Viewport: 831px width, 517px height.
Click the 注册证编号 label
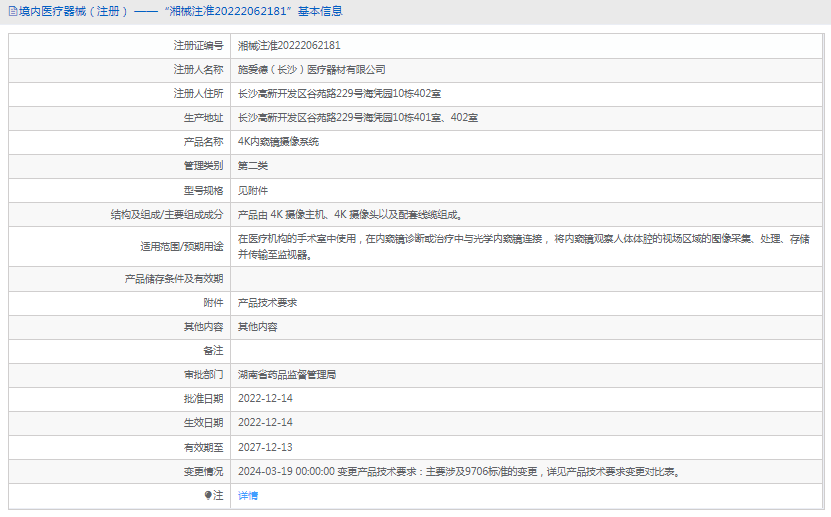coord(198,46)
